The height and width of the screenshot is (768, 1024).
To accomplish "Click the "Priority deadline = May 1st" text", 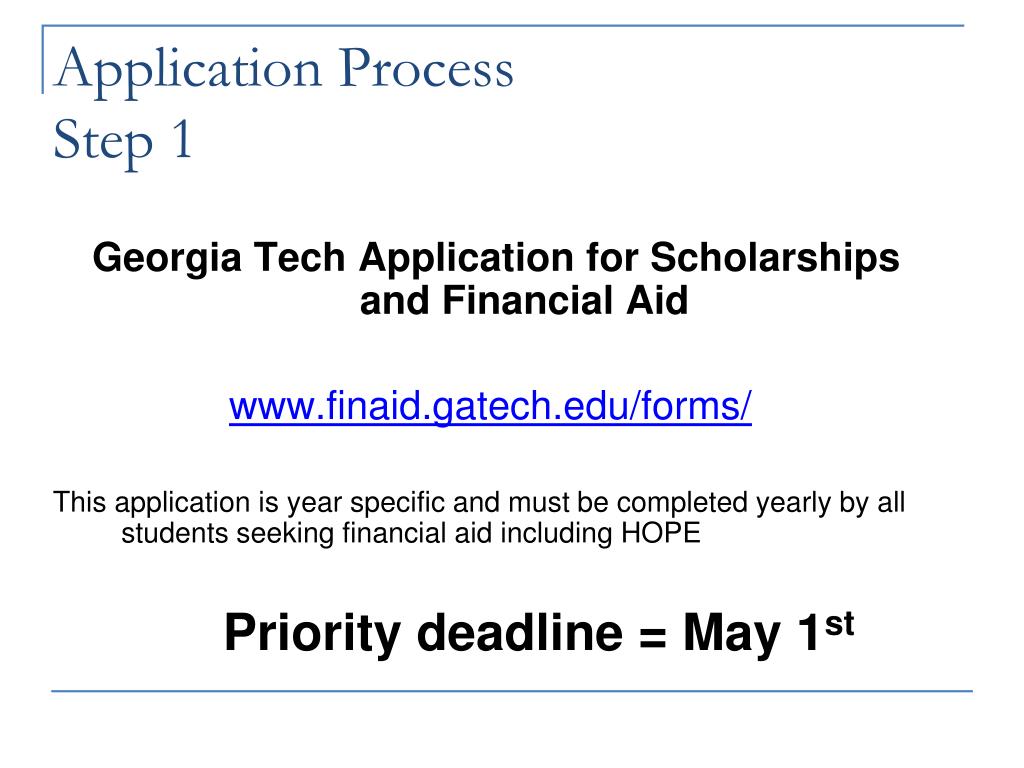I will (539, 633).
